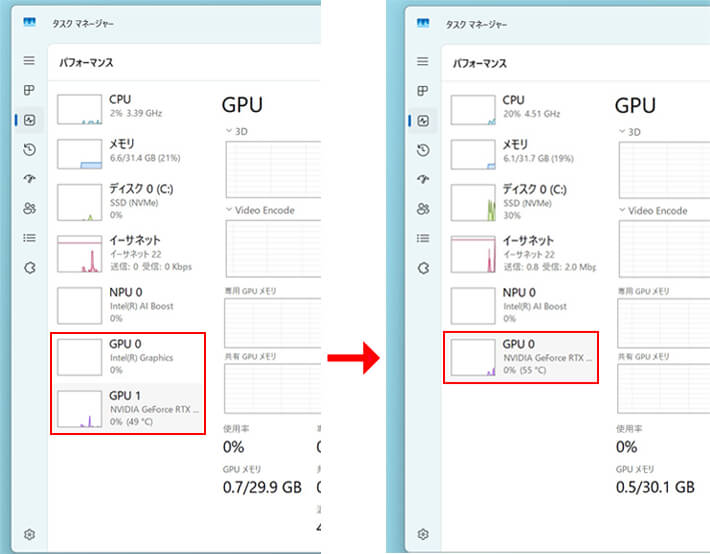Image resolution: width=710 pixels, height=554 pixels.
Task: Select Performance page icon in left Task Manager
Action: [x=29, y=120]
